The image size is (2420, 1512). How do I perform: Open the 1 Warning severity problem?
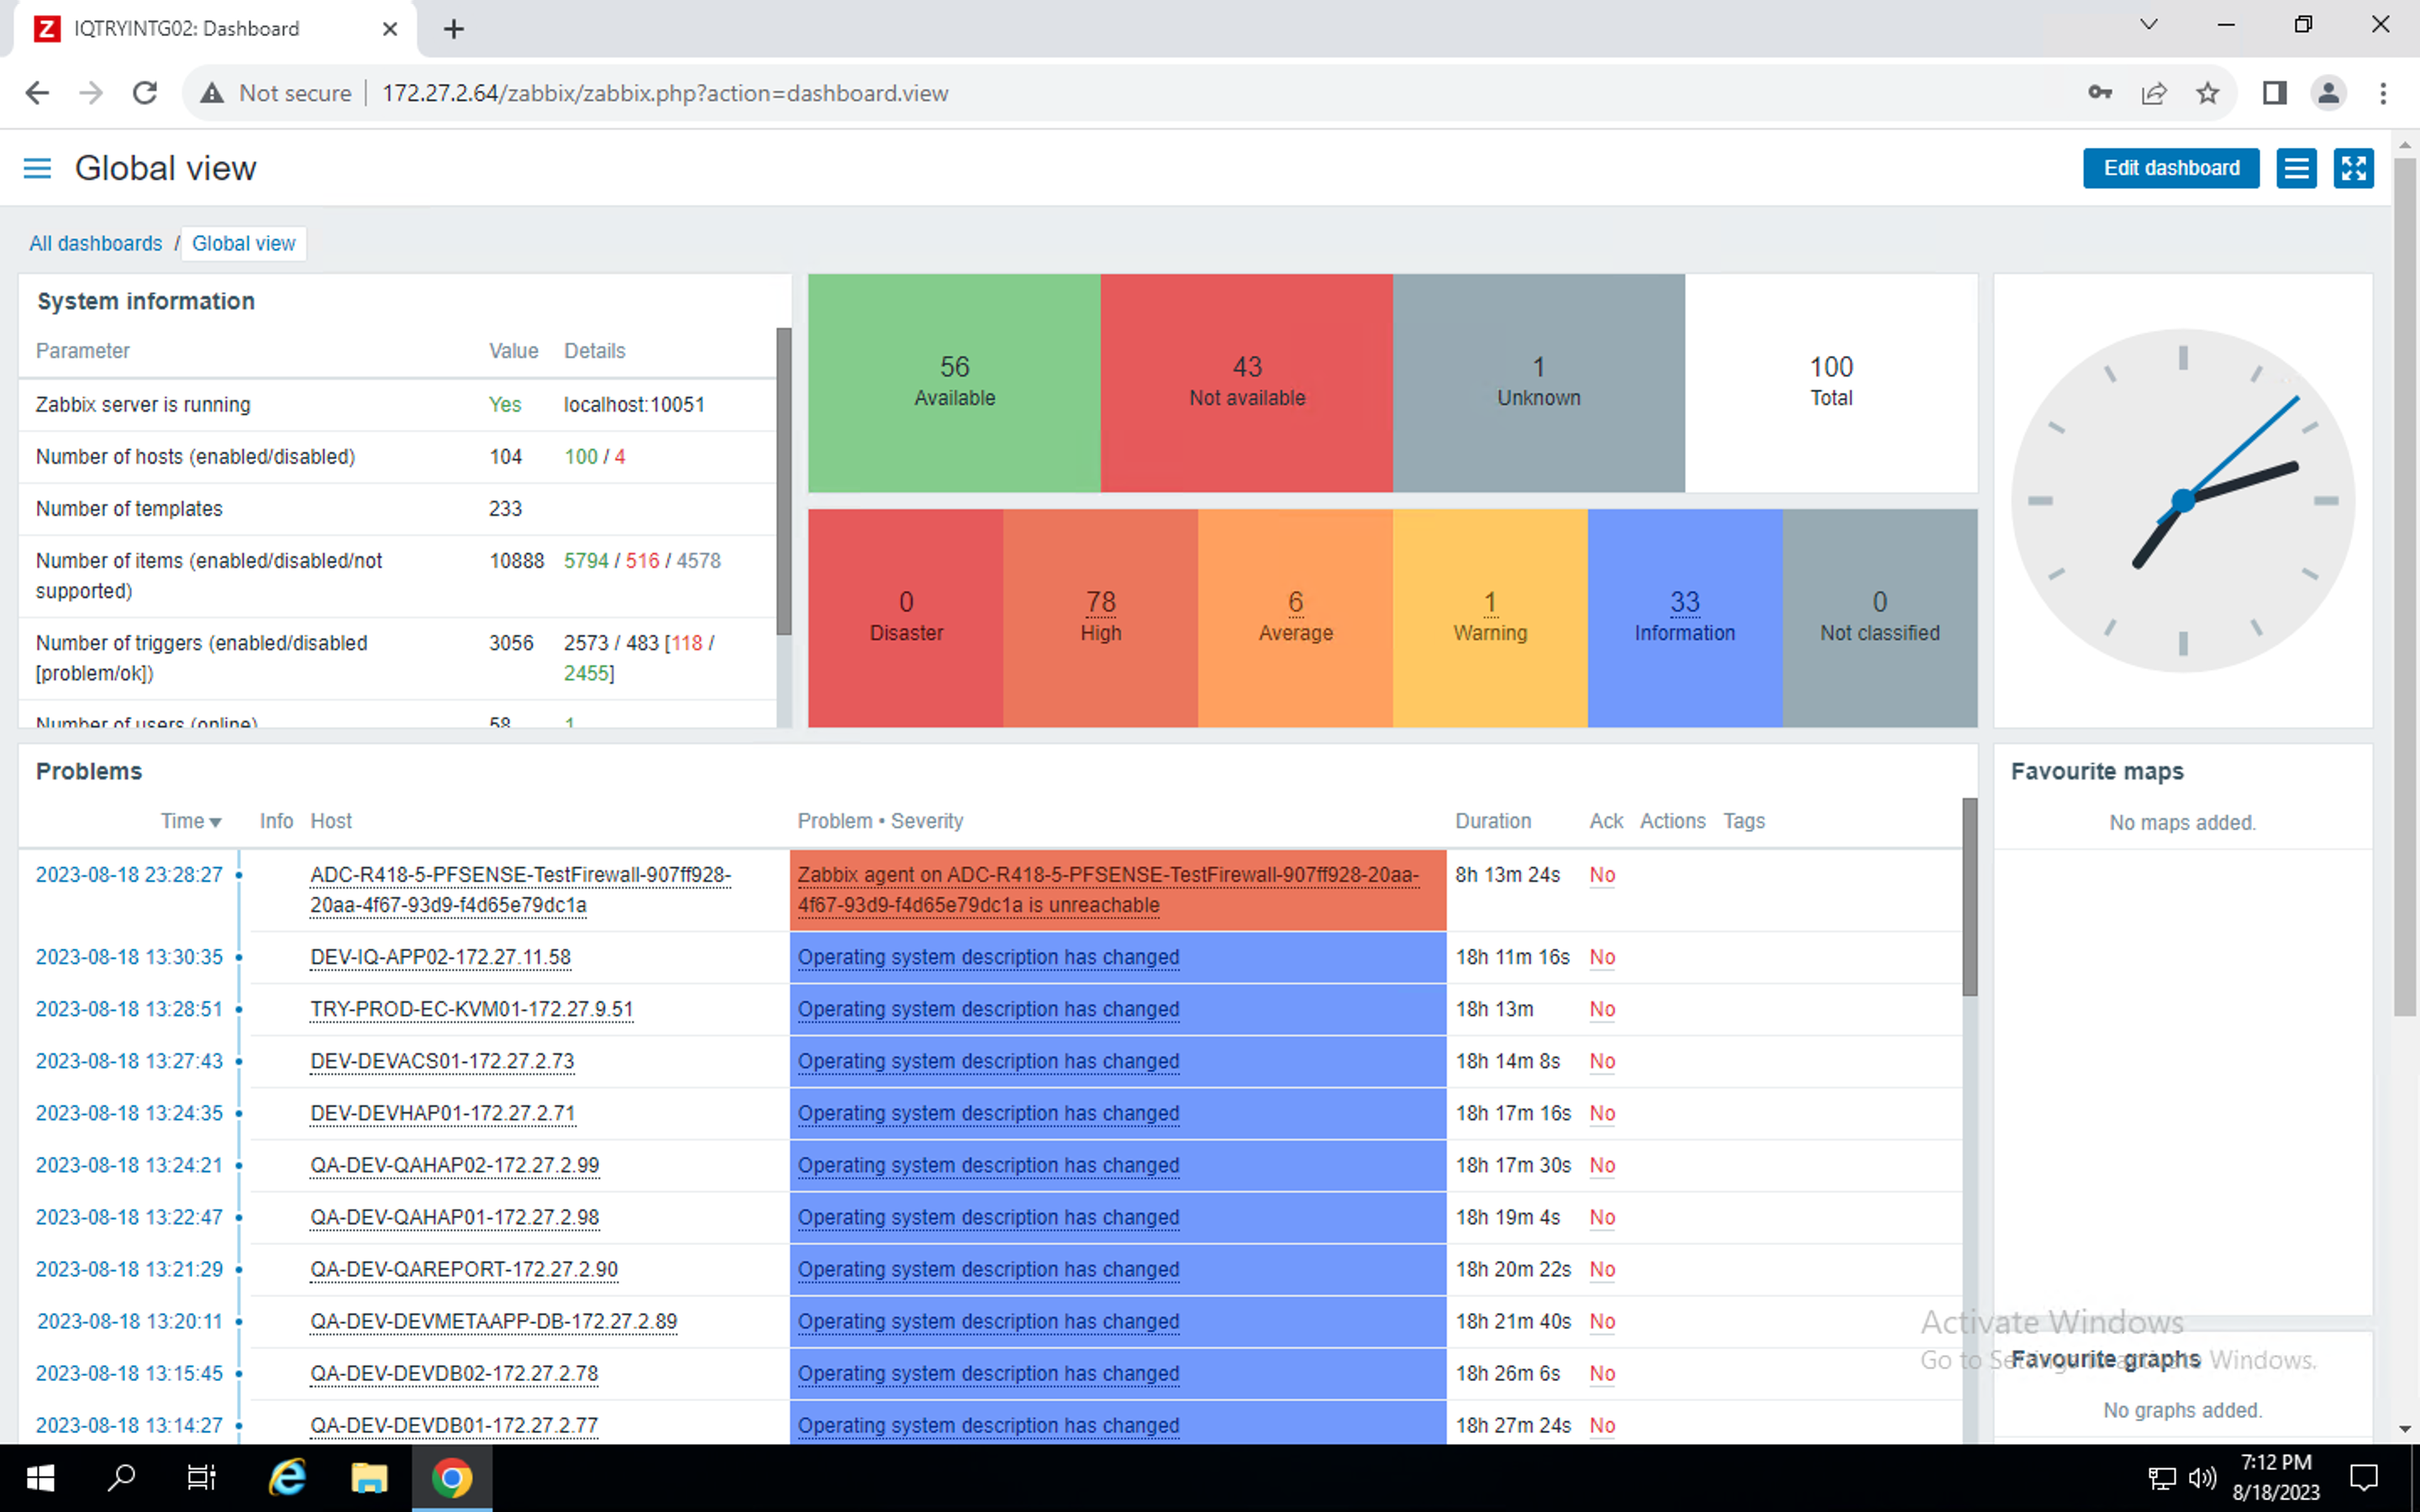click(x=1490, y=603)
